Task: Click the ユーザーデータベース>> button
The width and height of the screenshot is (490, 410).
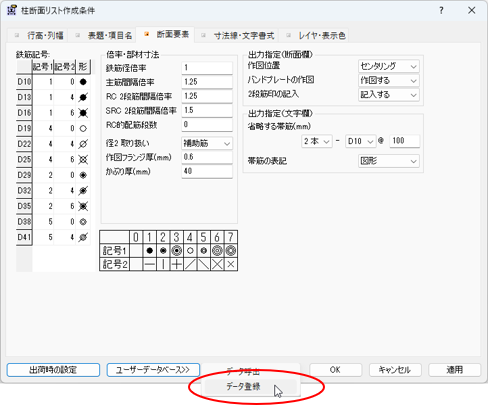Action: pyautogui.click(x=153, y=370)
